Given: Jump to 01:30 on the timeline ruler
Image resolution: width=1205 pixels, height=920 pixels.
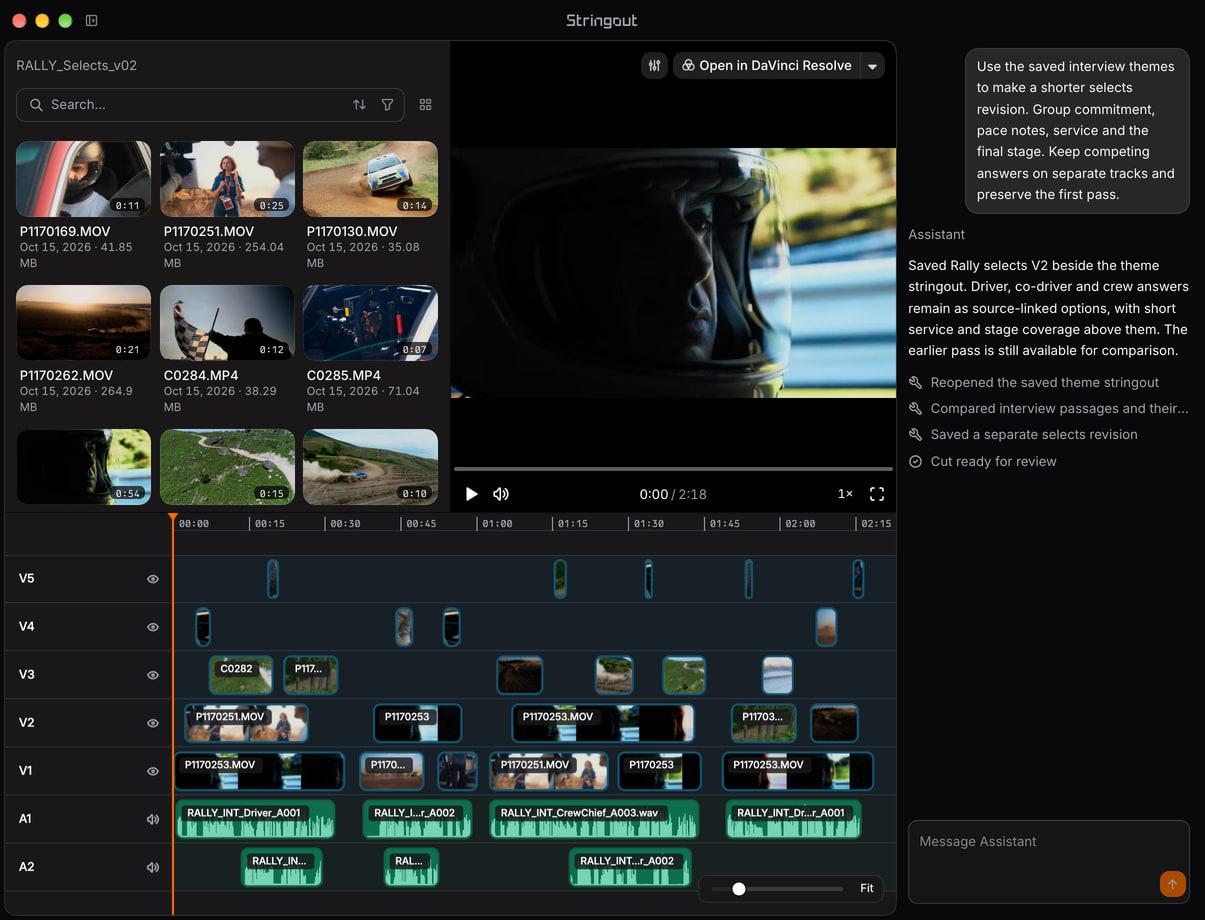Looking at the screenshot, I should 648,523.
